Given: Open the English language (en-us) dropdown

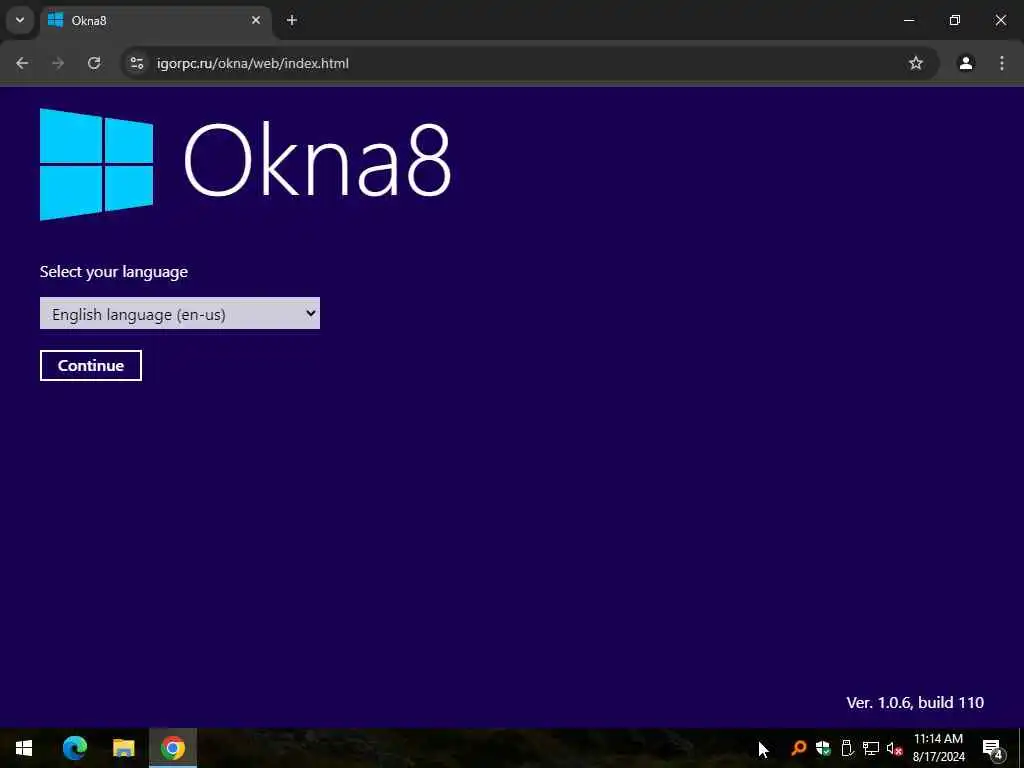Looking at the screenshot, I should 180,313.
